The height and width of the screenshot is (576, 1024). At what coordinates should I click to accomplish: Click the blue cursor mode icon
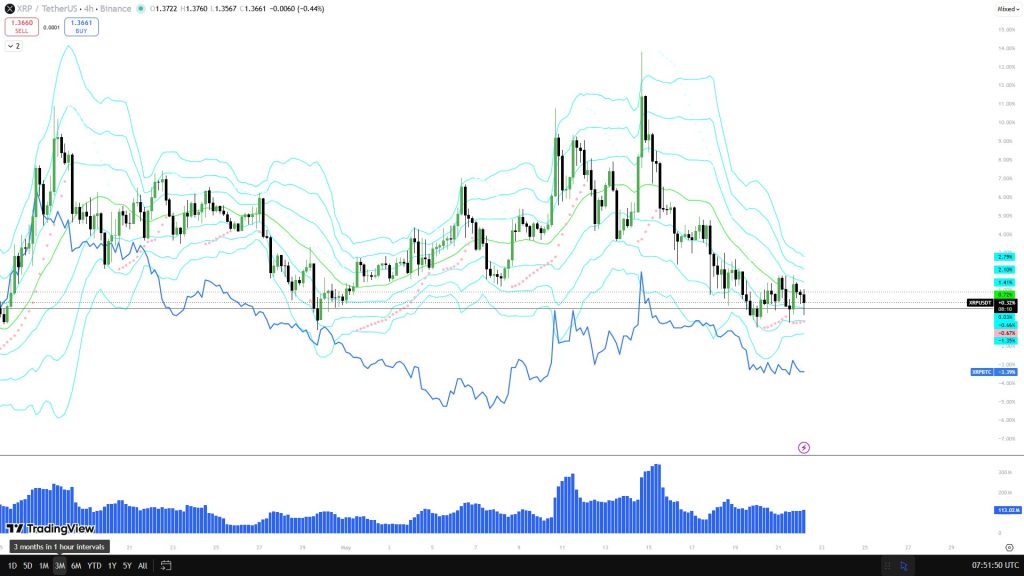[x=904, y=566]
